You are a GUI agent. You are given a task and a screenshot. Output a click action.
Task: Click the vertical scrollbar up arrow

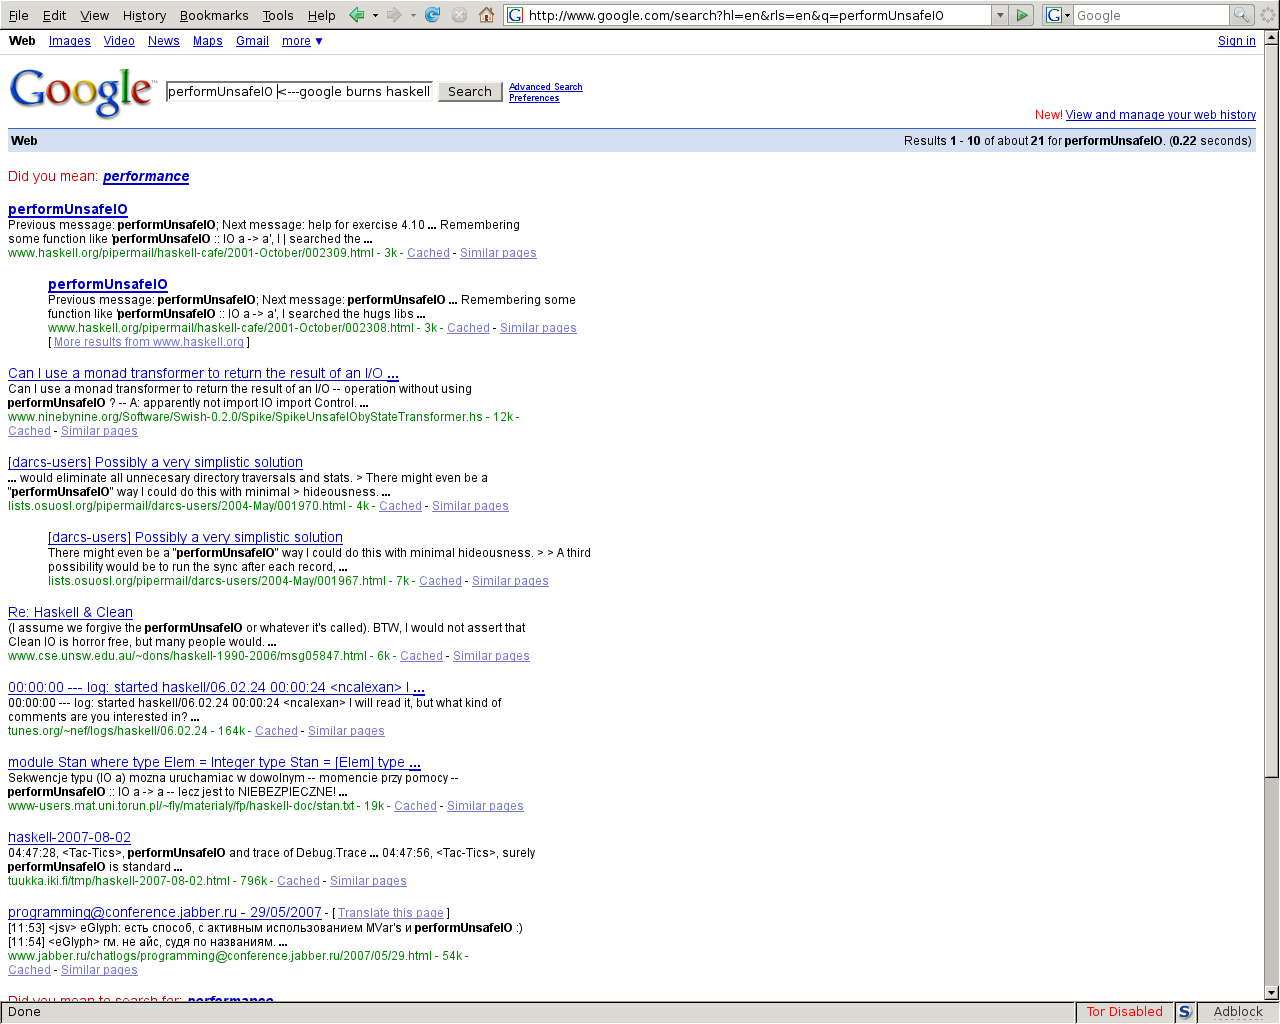click(1272, 38)
